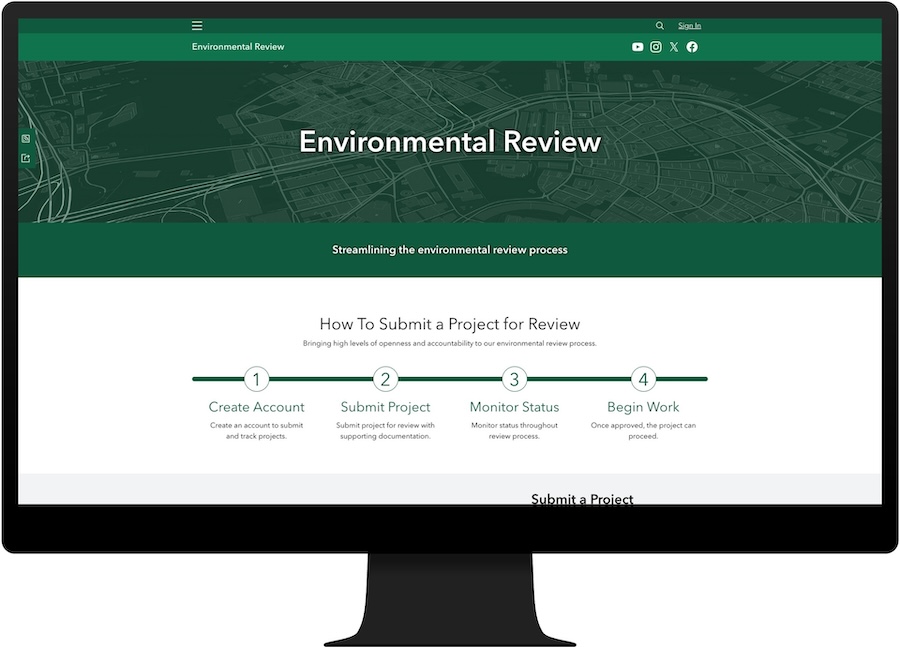Click the search magnifier icon
Image resolution: width=900 pixels, height=647 pixels.
(660, 25)
